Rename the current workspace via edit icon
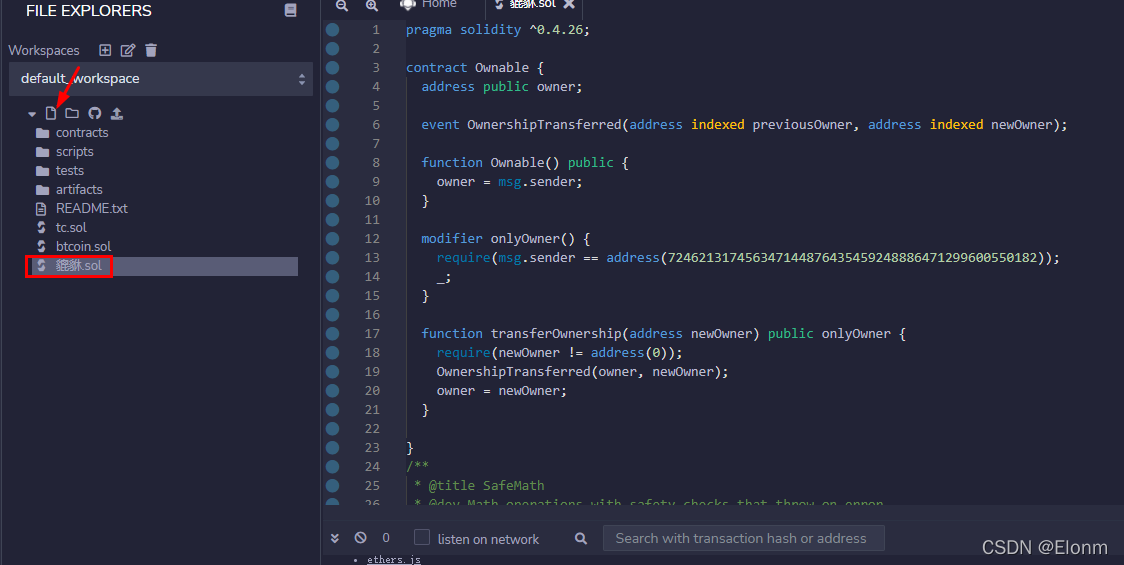The width and height of the screenshot is (1124, 565). [x=128, y=50]
